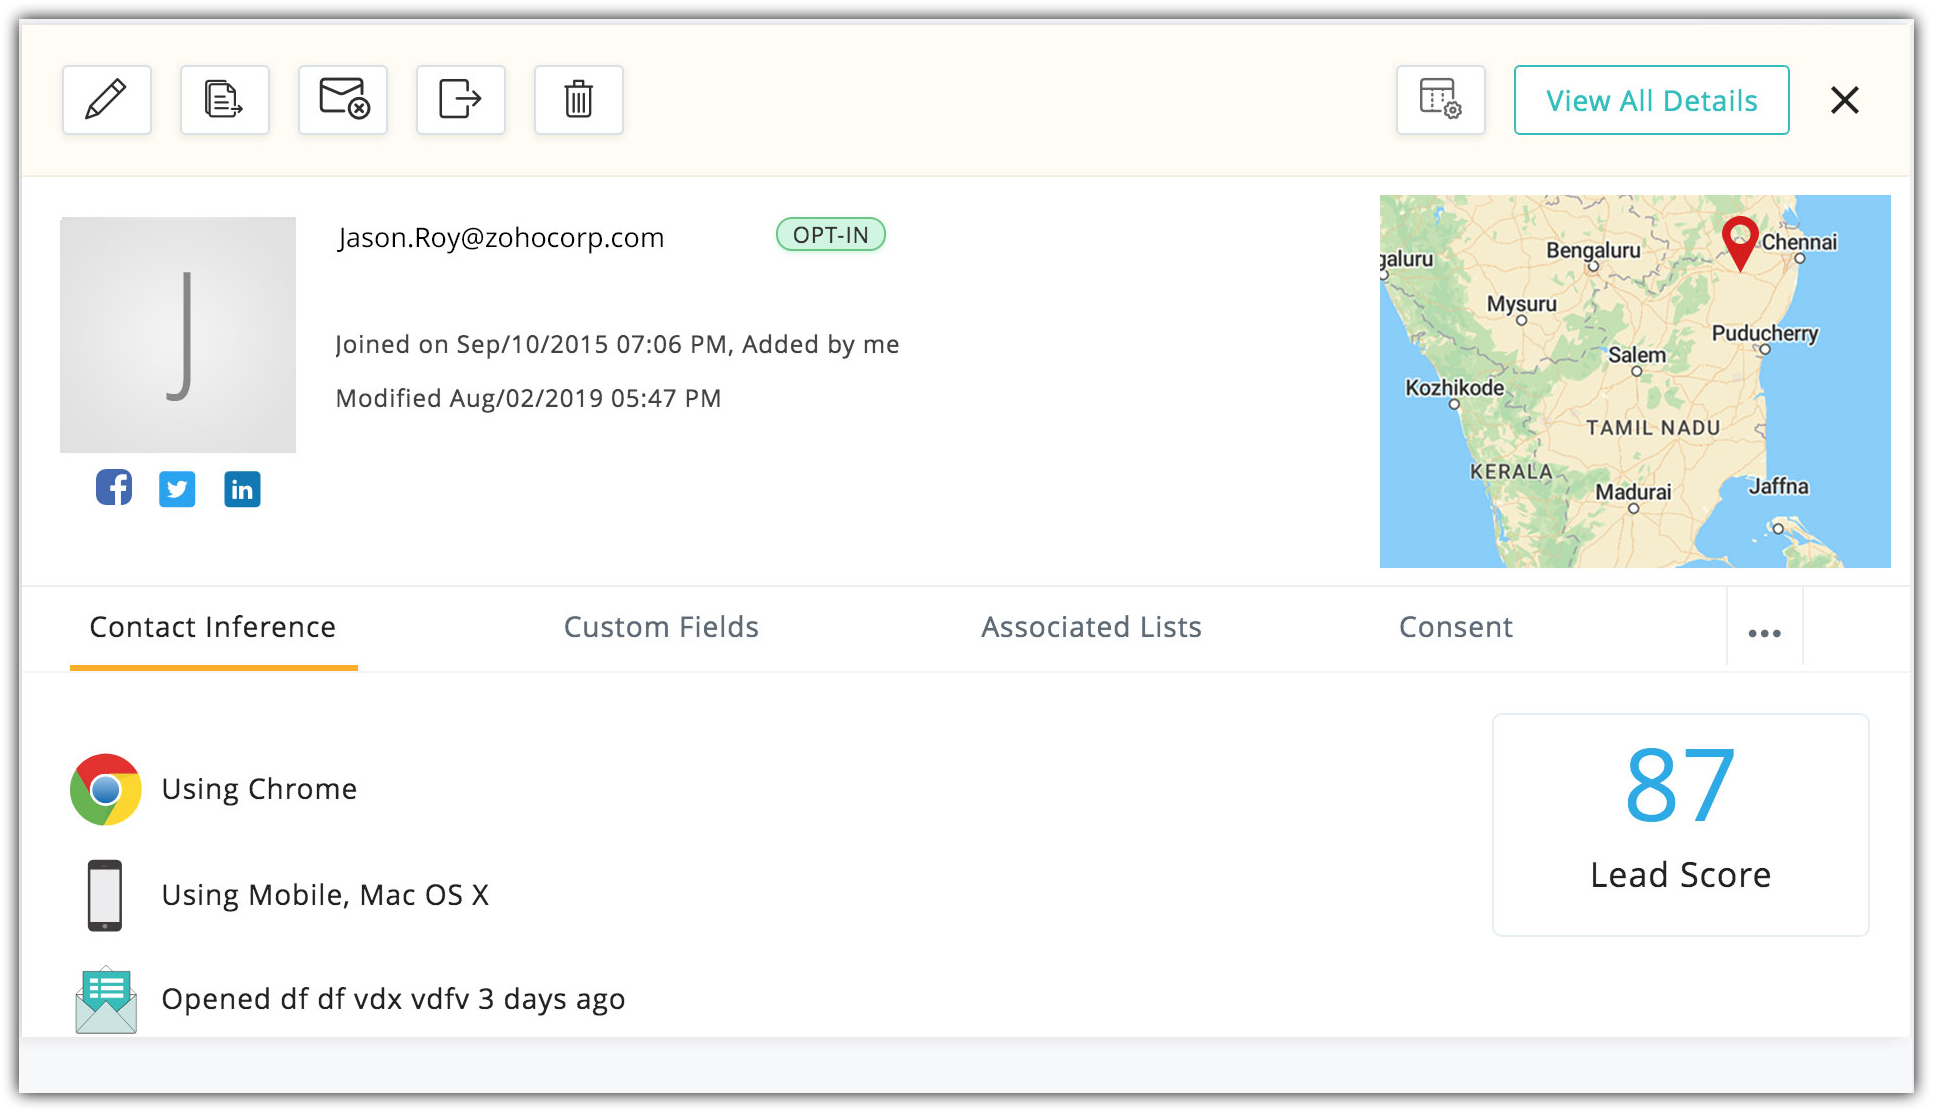Select the Consent tab
This screenshot has width=1933, height=1112.
point(1455,627)
